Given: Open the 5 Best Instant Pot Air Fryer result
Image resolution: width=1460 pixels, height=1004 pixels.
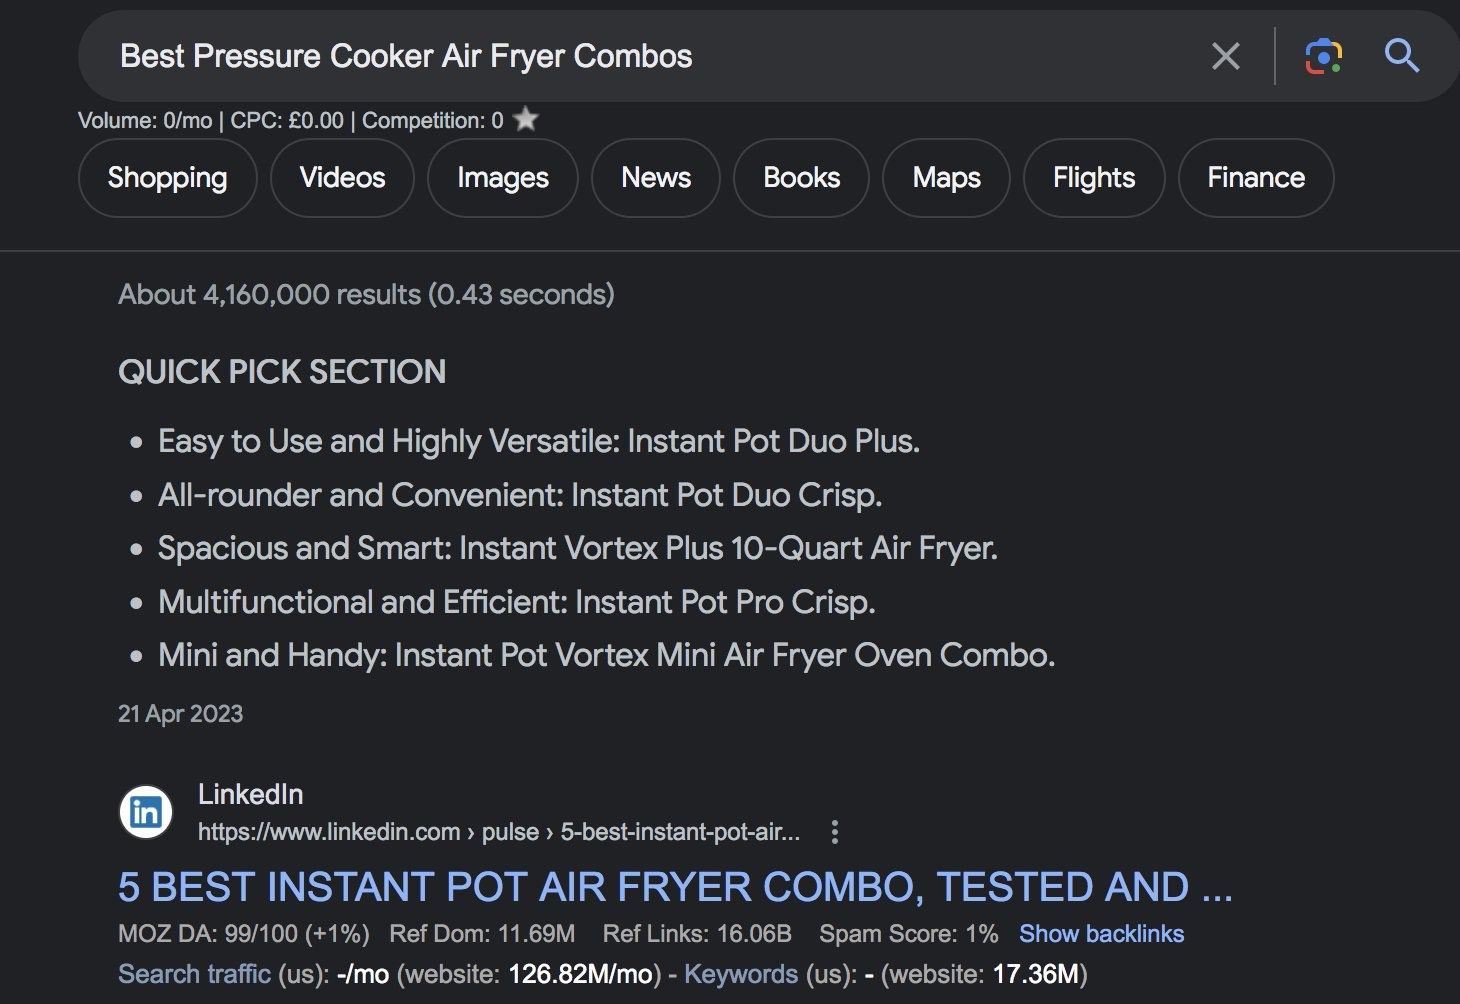Looking at the screenshot, I should pyautogui.click(x=675, y=887).
